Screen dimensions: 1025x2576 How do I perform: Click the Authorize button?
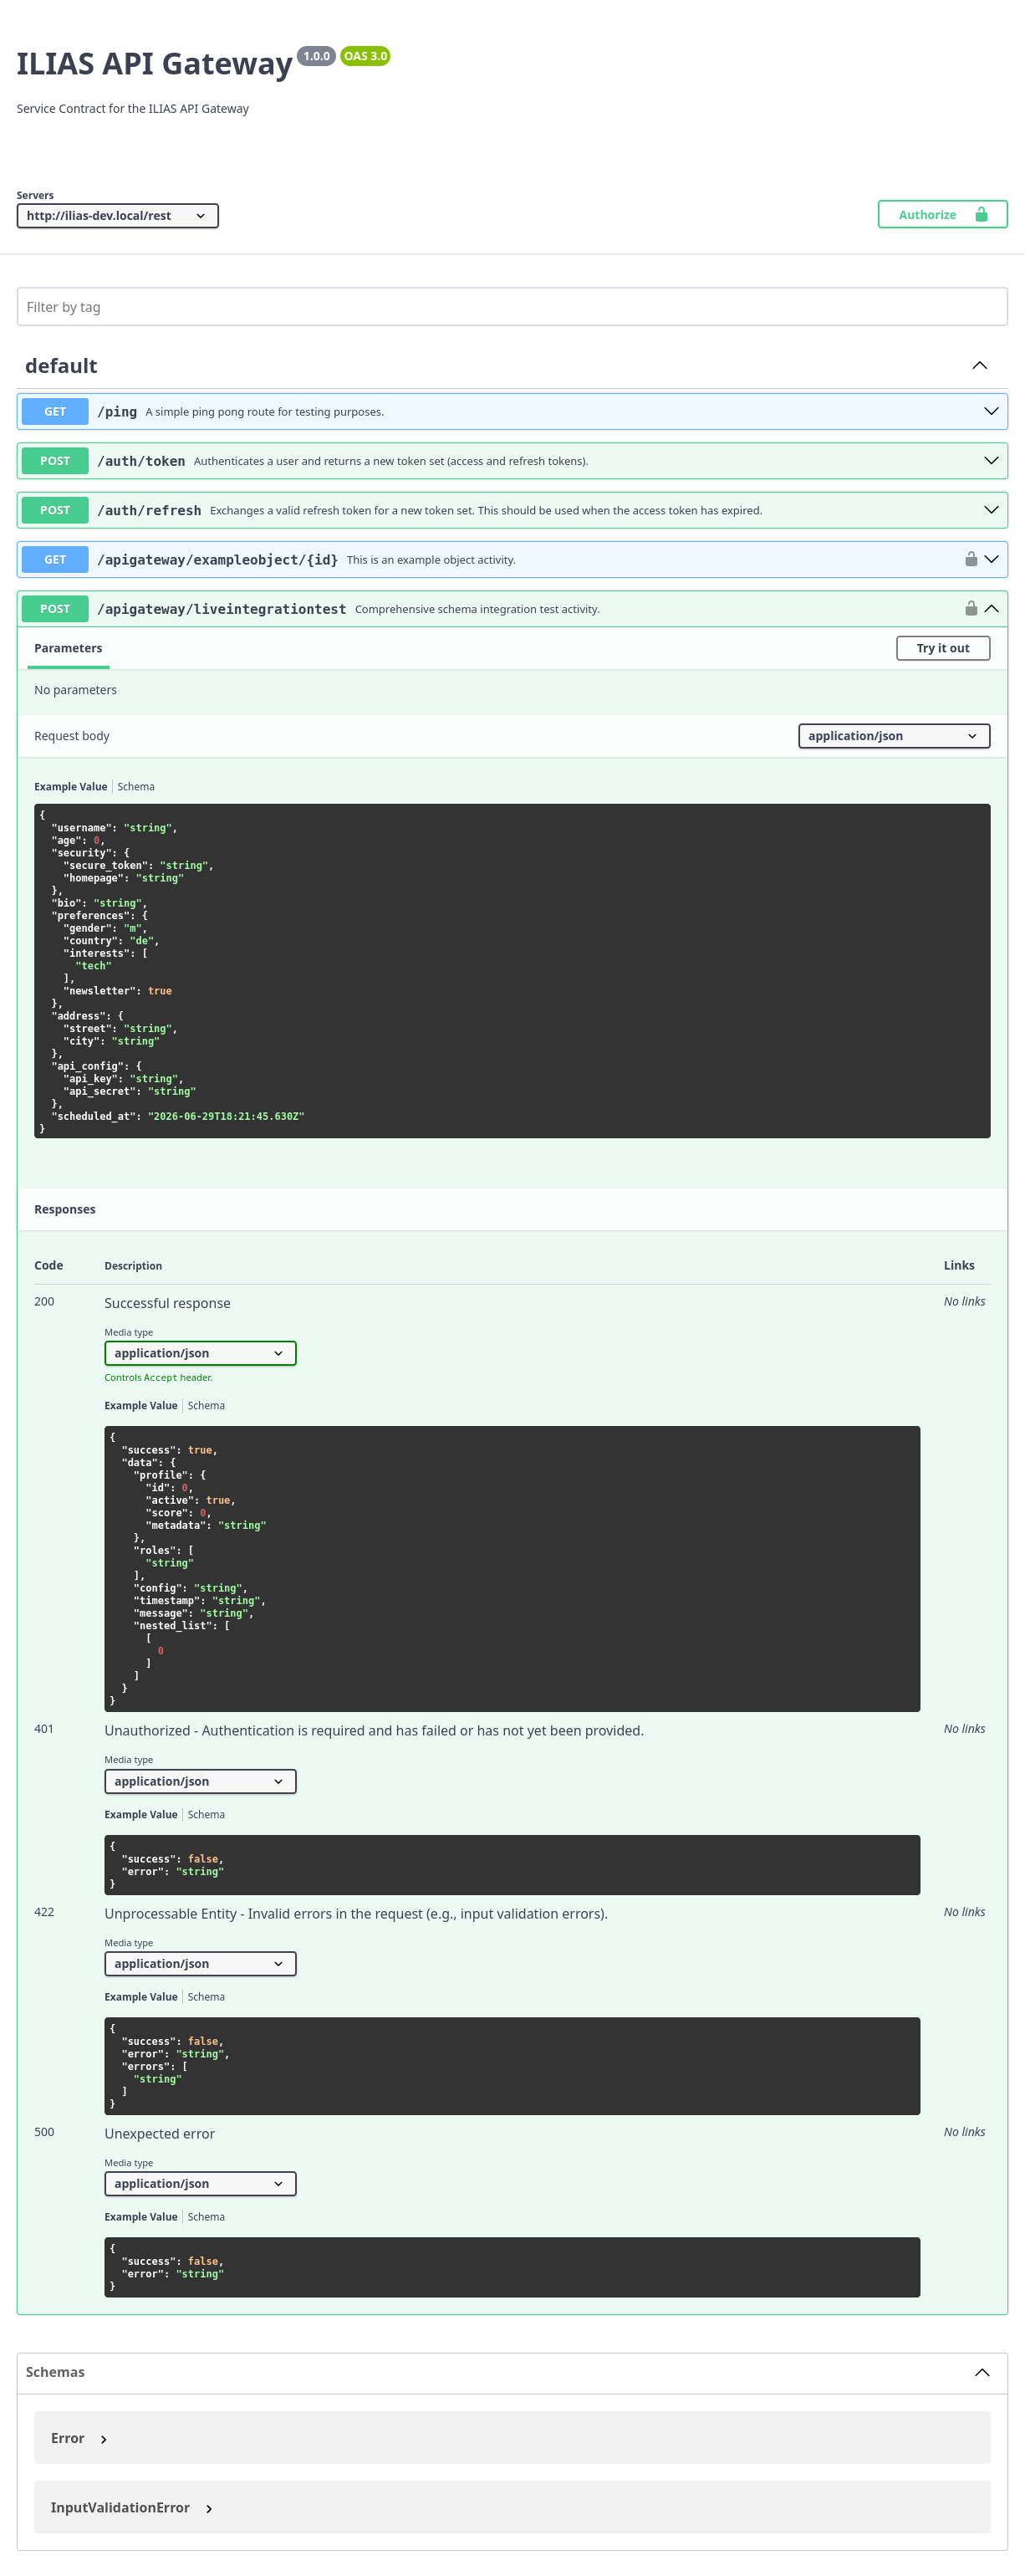pos(942,214)
